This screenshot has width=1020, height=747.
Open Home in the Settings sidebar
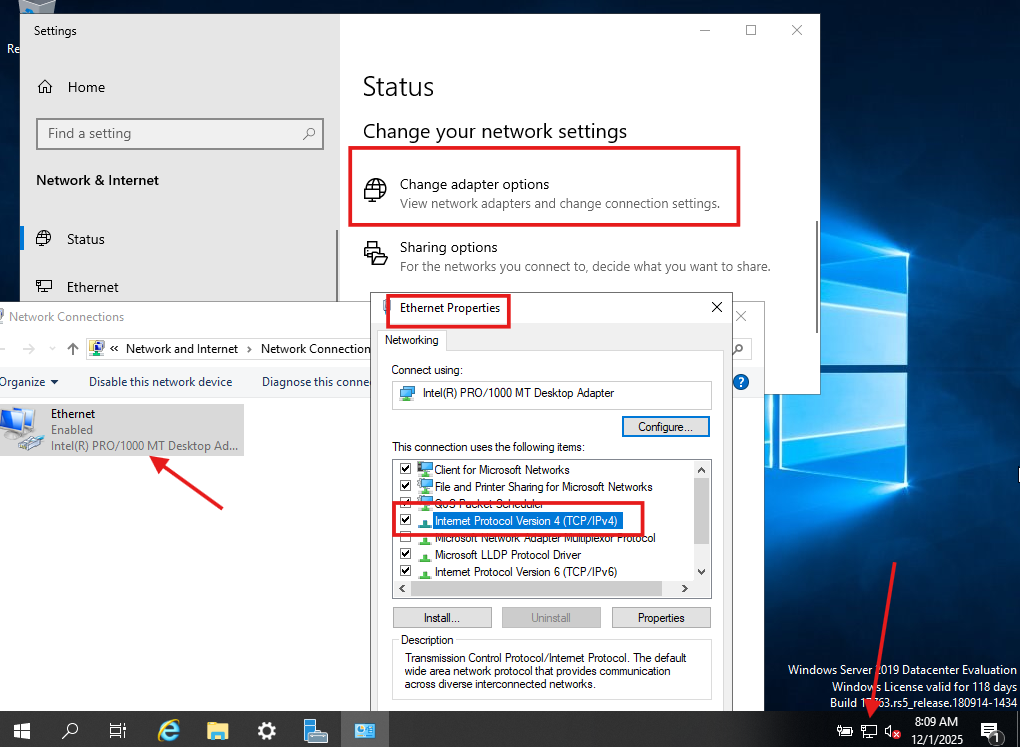click(x=72, y=87)
